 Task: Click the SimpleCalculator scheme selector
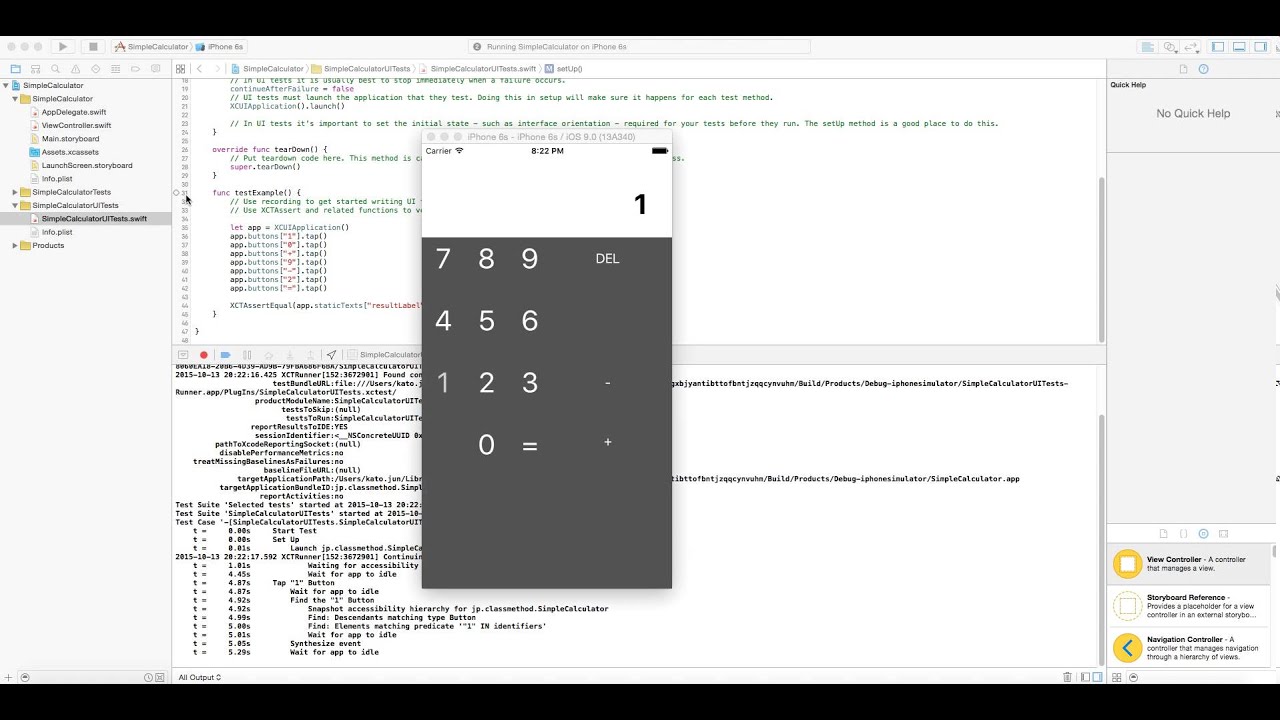pyautogui.click(x=152, y=47)
